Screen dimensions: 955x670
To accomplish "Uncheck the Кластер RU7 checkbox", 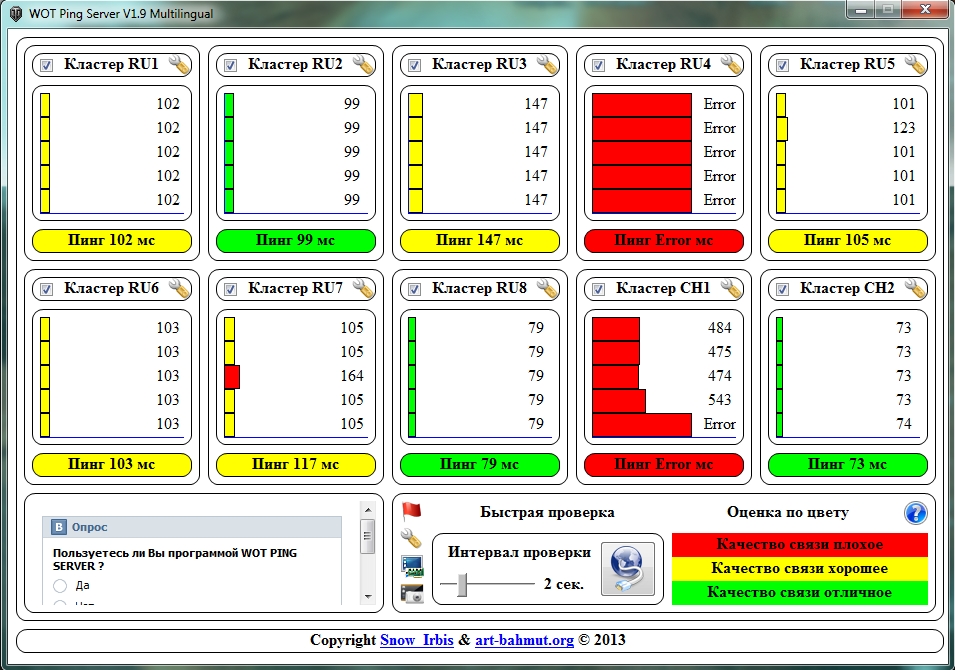I will coord(230,290).
